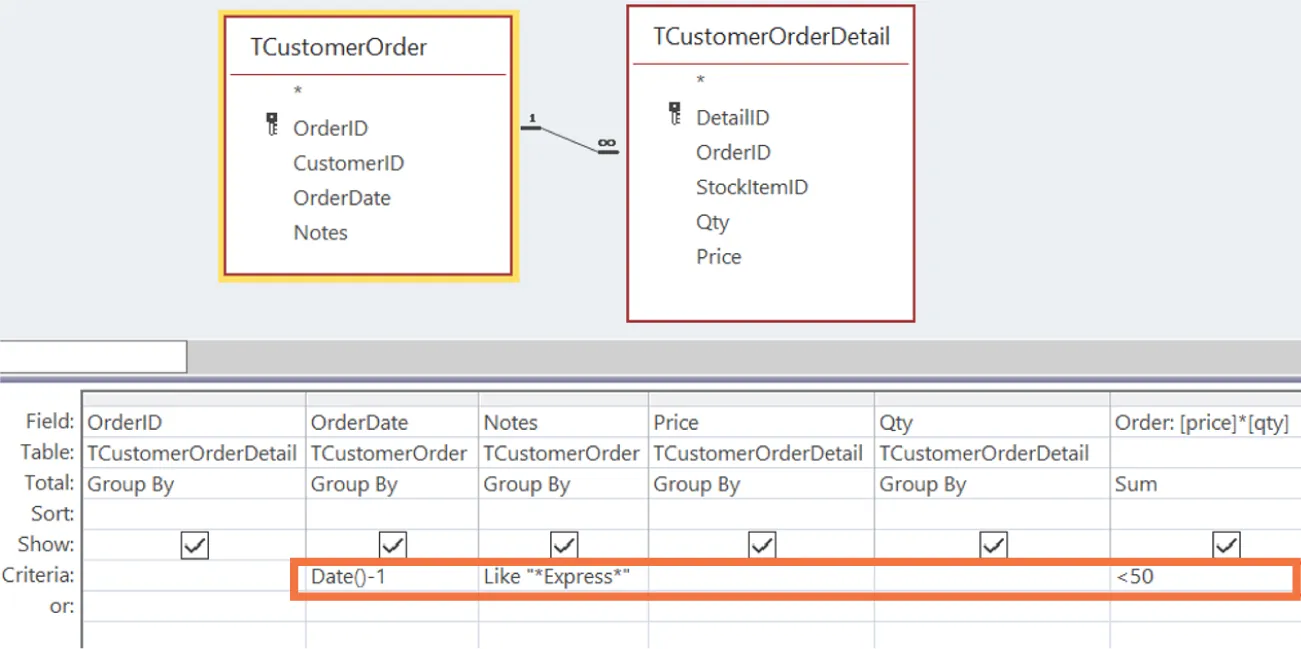Click the infinity symbol on the join line
The image size is (1301, 649).
click(607, 143)
